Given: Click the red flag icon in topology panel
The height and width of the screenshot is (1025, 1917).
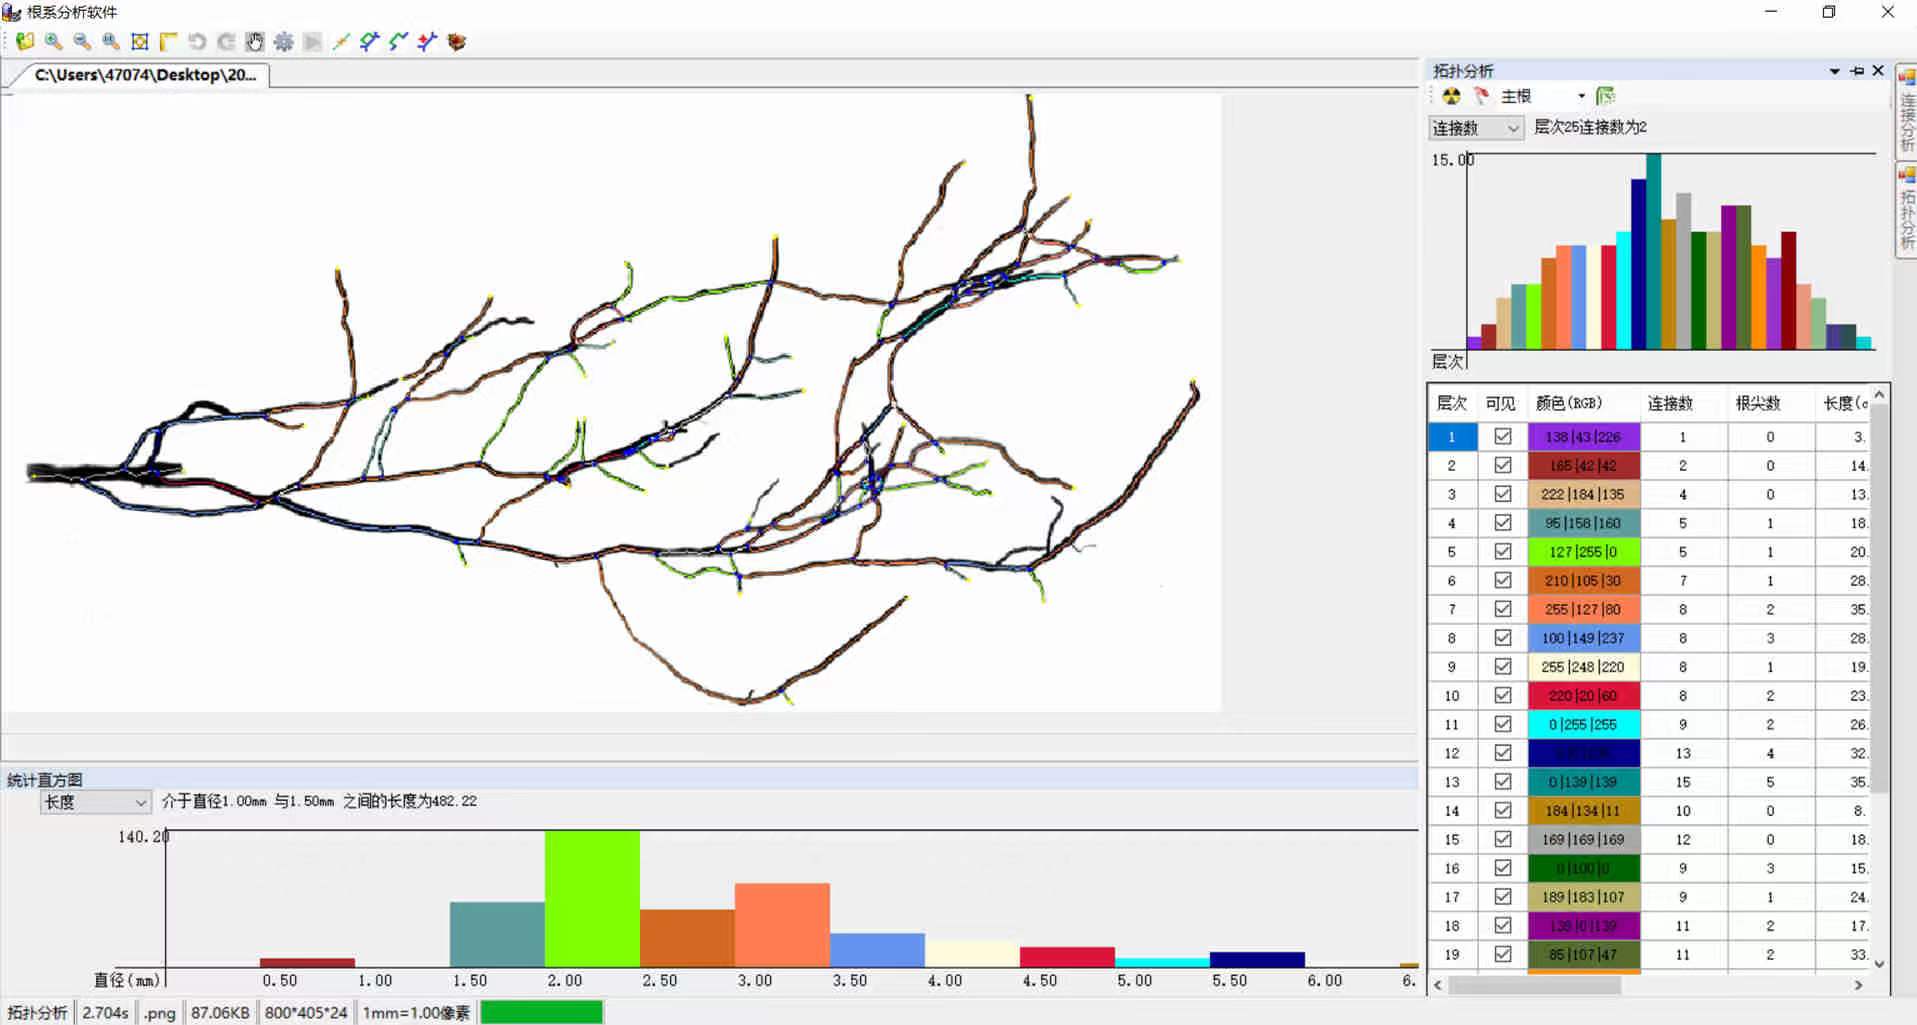Looking at the screenshot, I should 1481,96.
